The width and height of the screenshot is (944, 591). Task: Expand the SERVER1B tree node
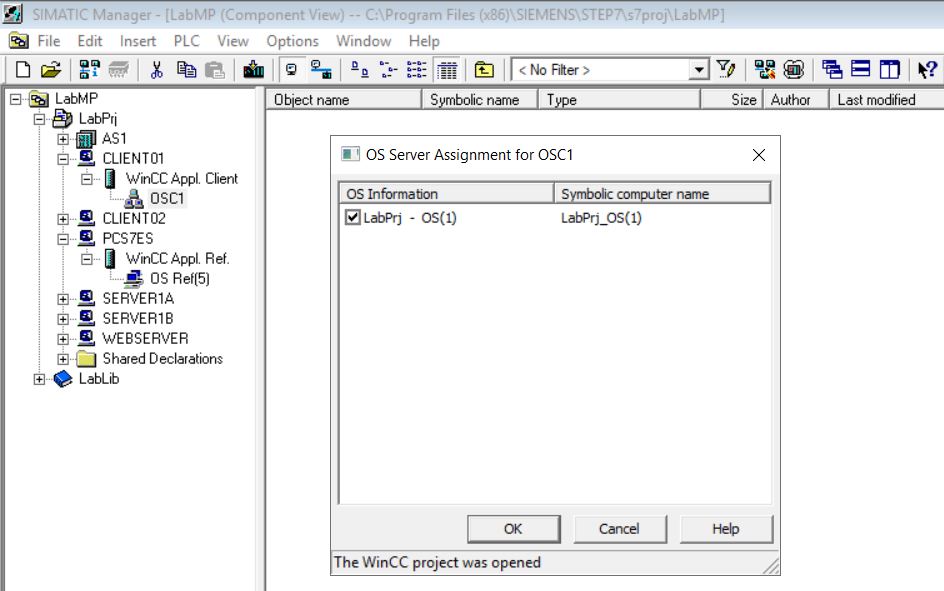[63, 319]
